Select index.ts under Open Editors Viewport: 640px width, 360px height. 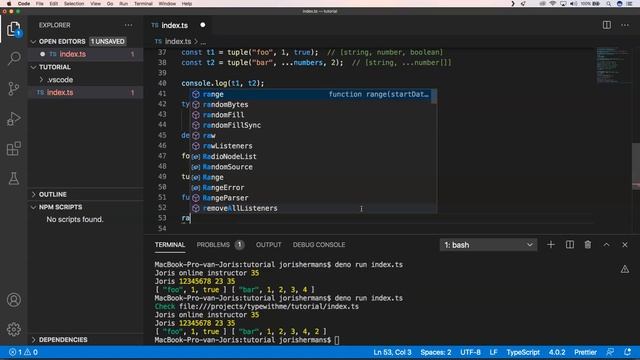(x=86, y=54)
